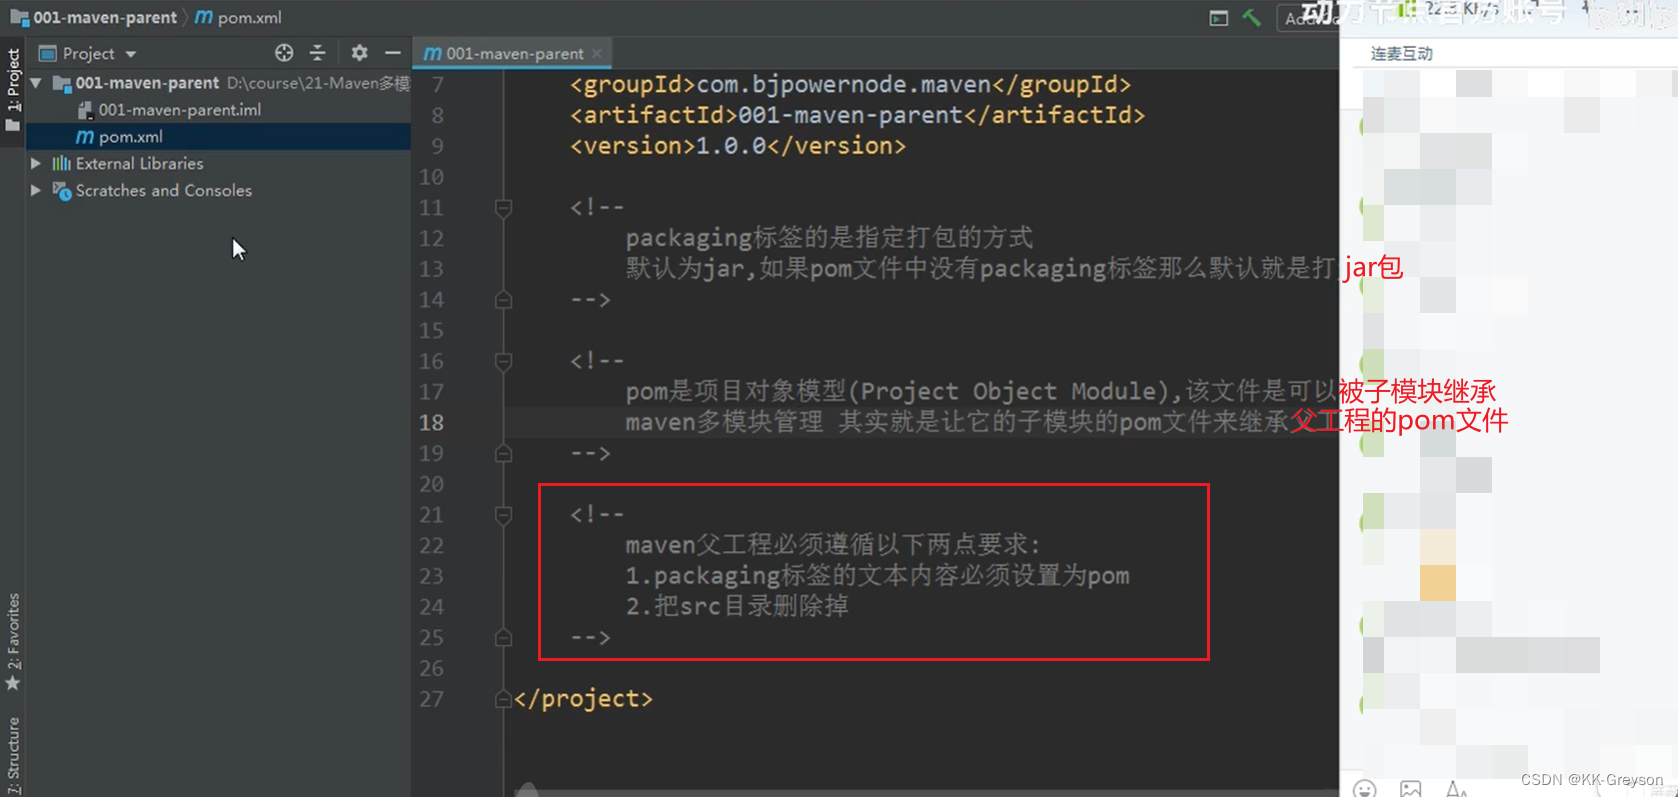Open Project panel gear settings
Screen dimensions: 1678x797
359,53
